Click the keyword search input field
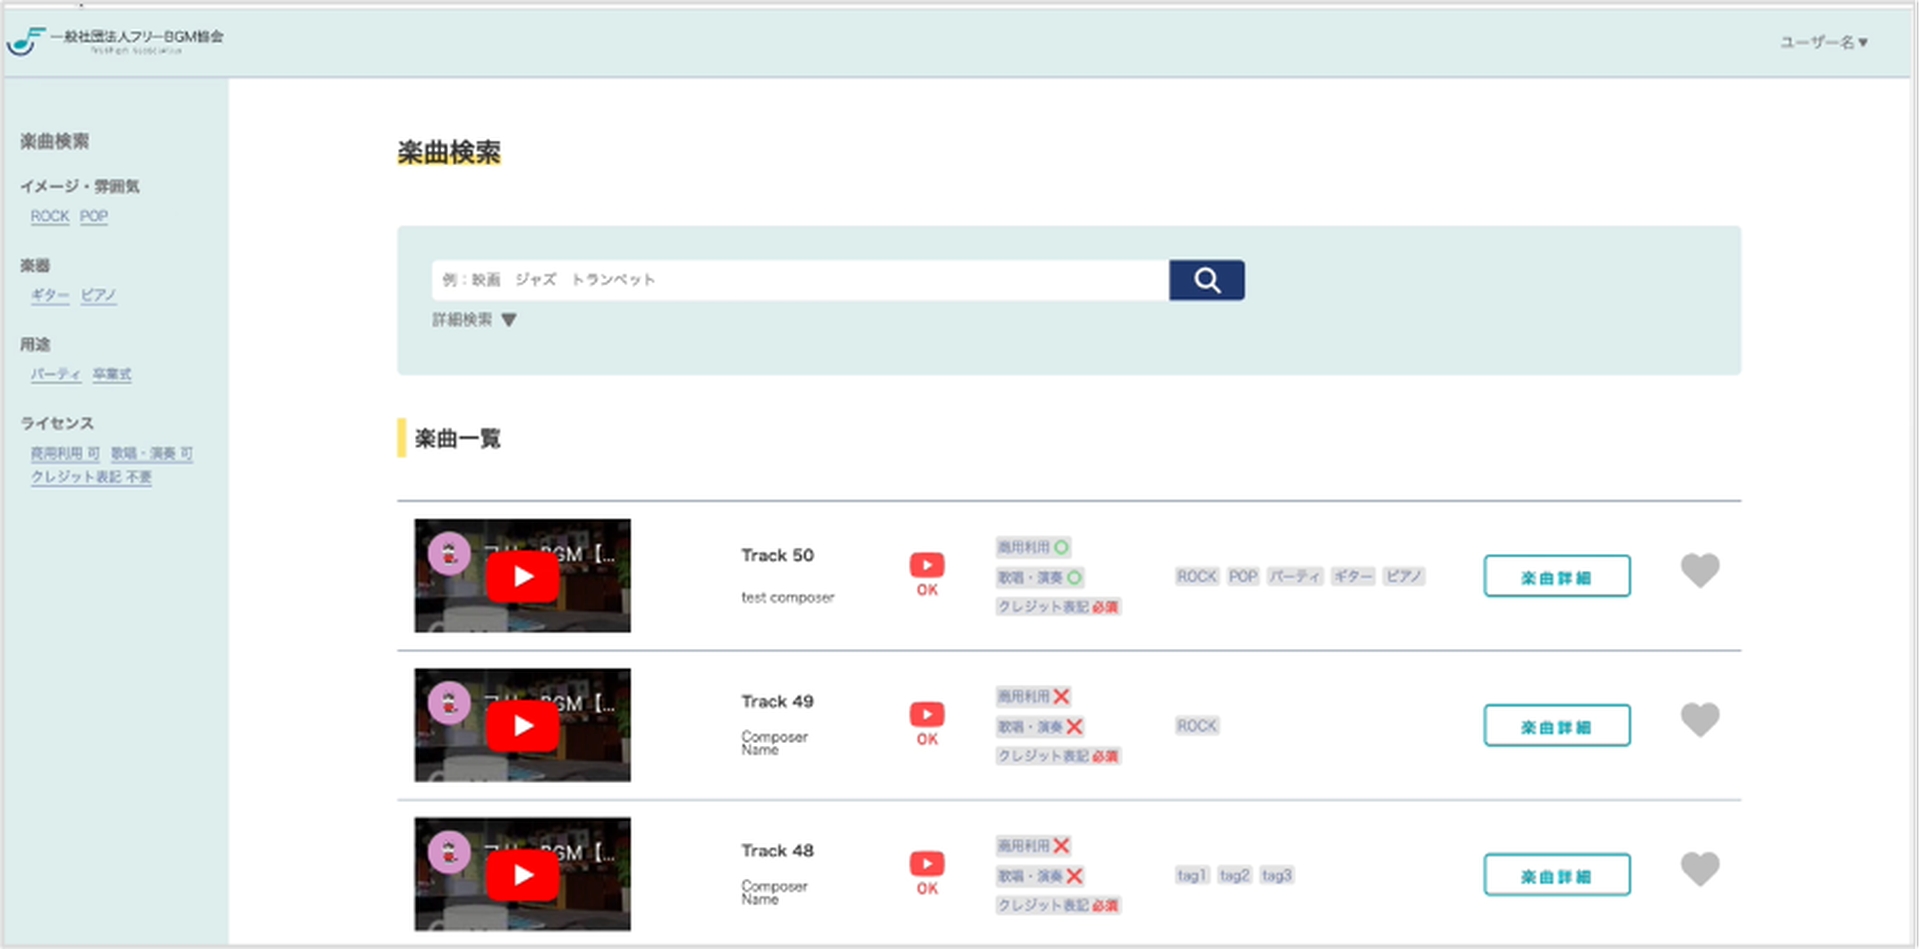This screenshot has width=1920, height=949. (800, 280)
